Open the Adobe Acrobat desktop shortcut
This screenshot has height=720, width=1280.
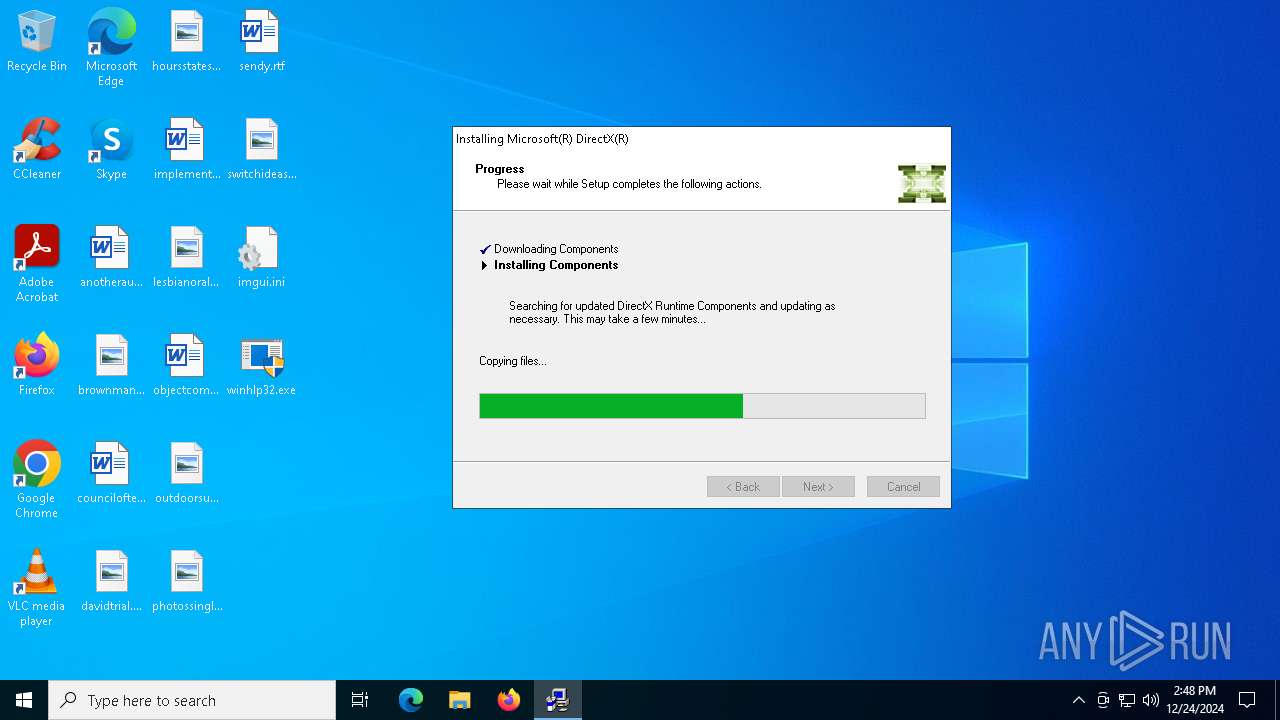click(x=37, y=264)
